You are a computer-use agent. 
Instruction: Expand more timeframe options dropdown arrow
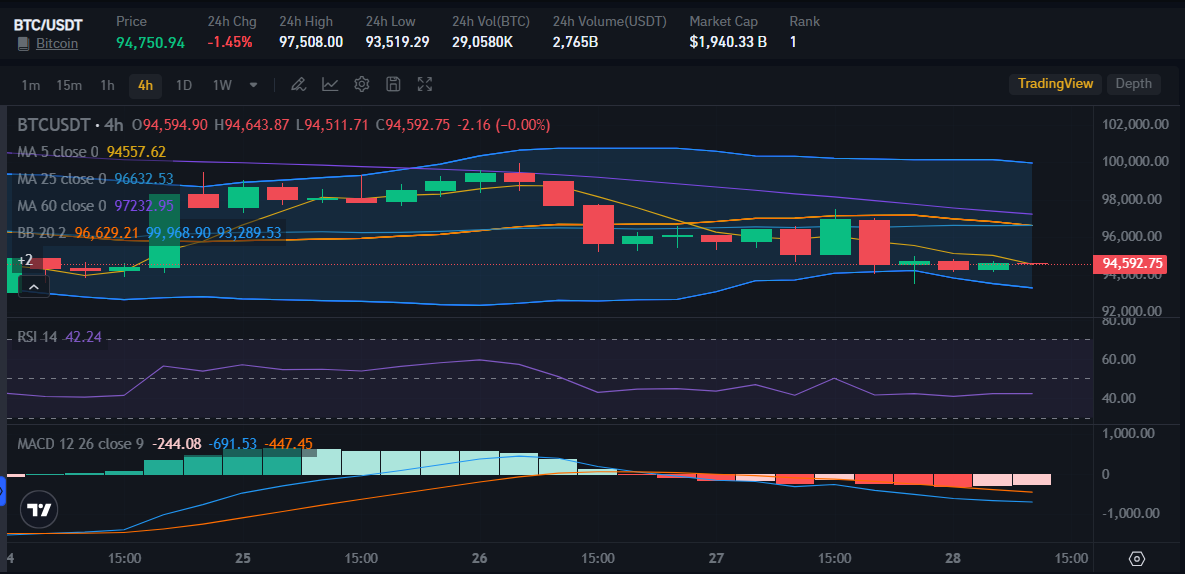(253, 85)
